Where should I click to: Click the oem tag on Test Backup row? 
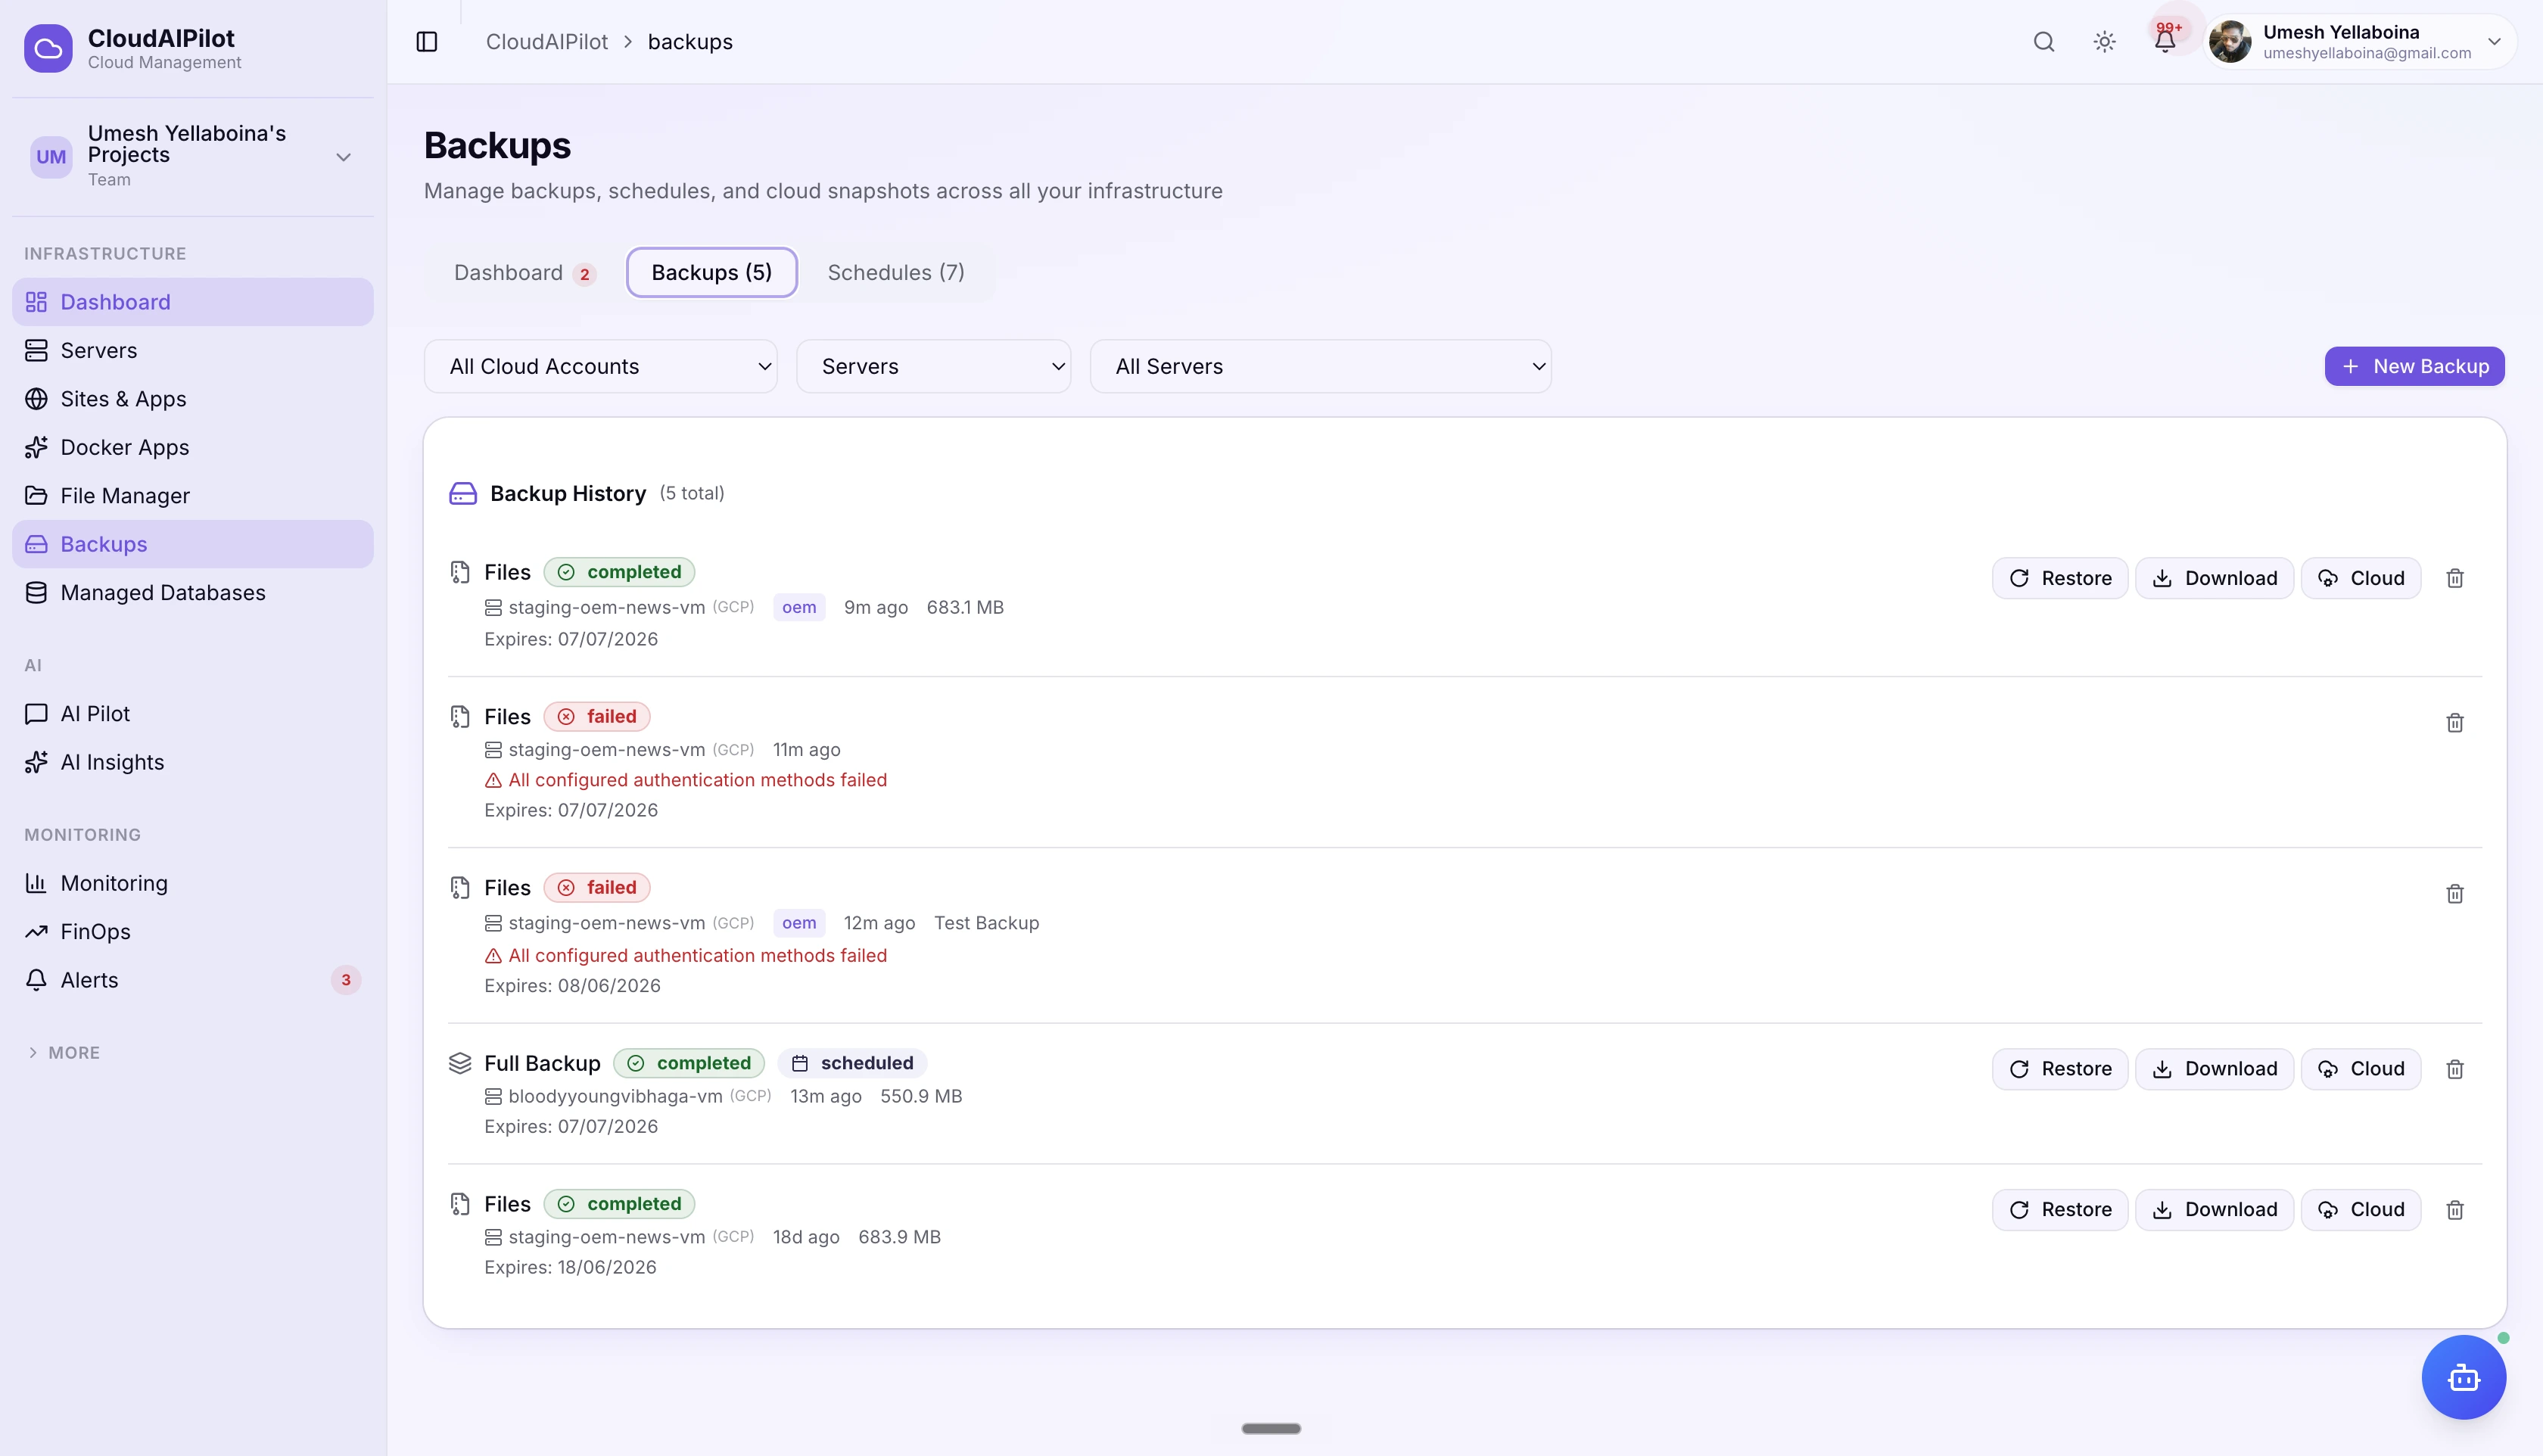click(799, 923)
